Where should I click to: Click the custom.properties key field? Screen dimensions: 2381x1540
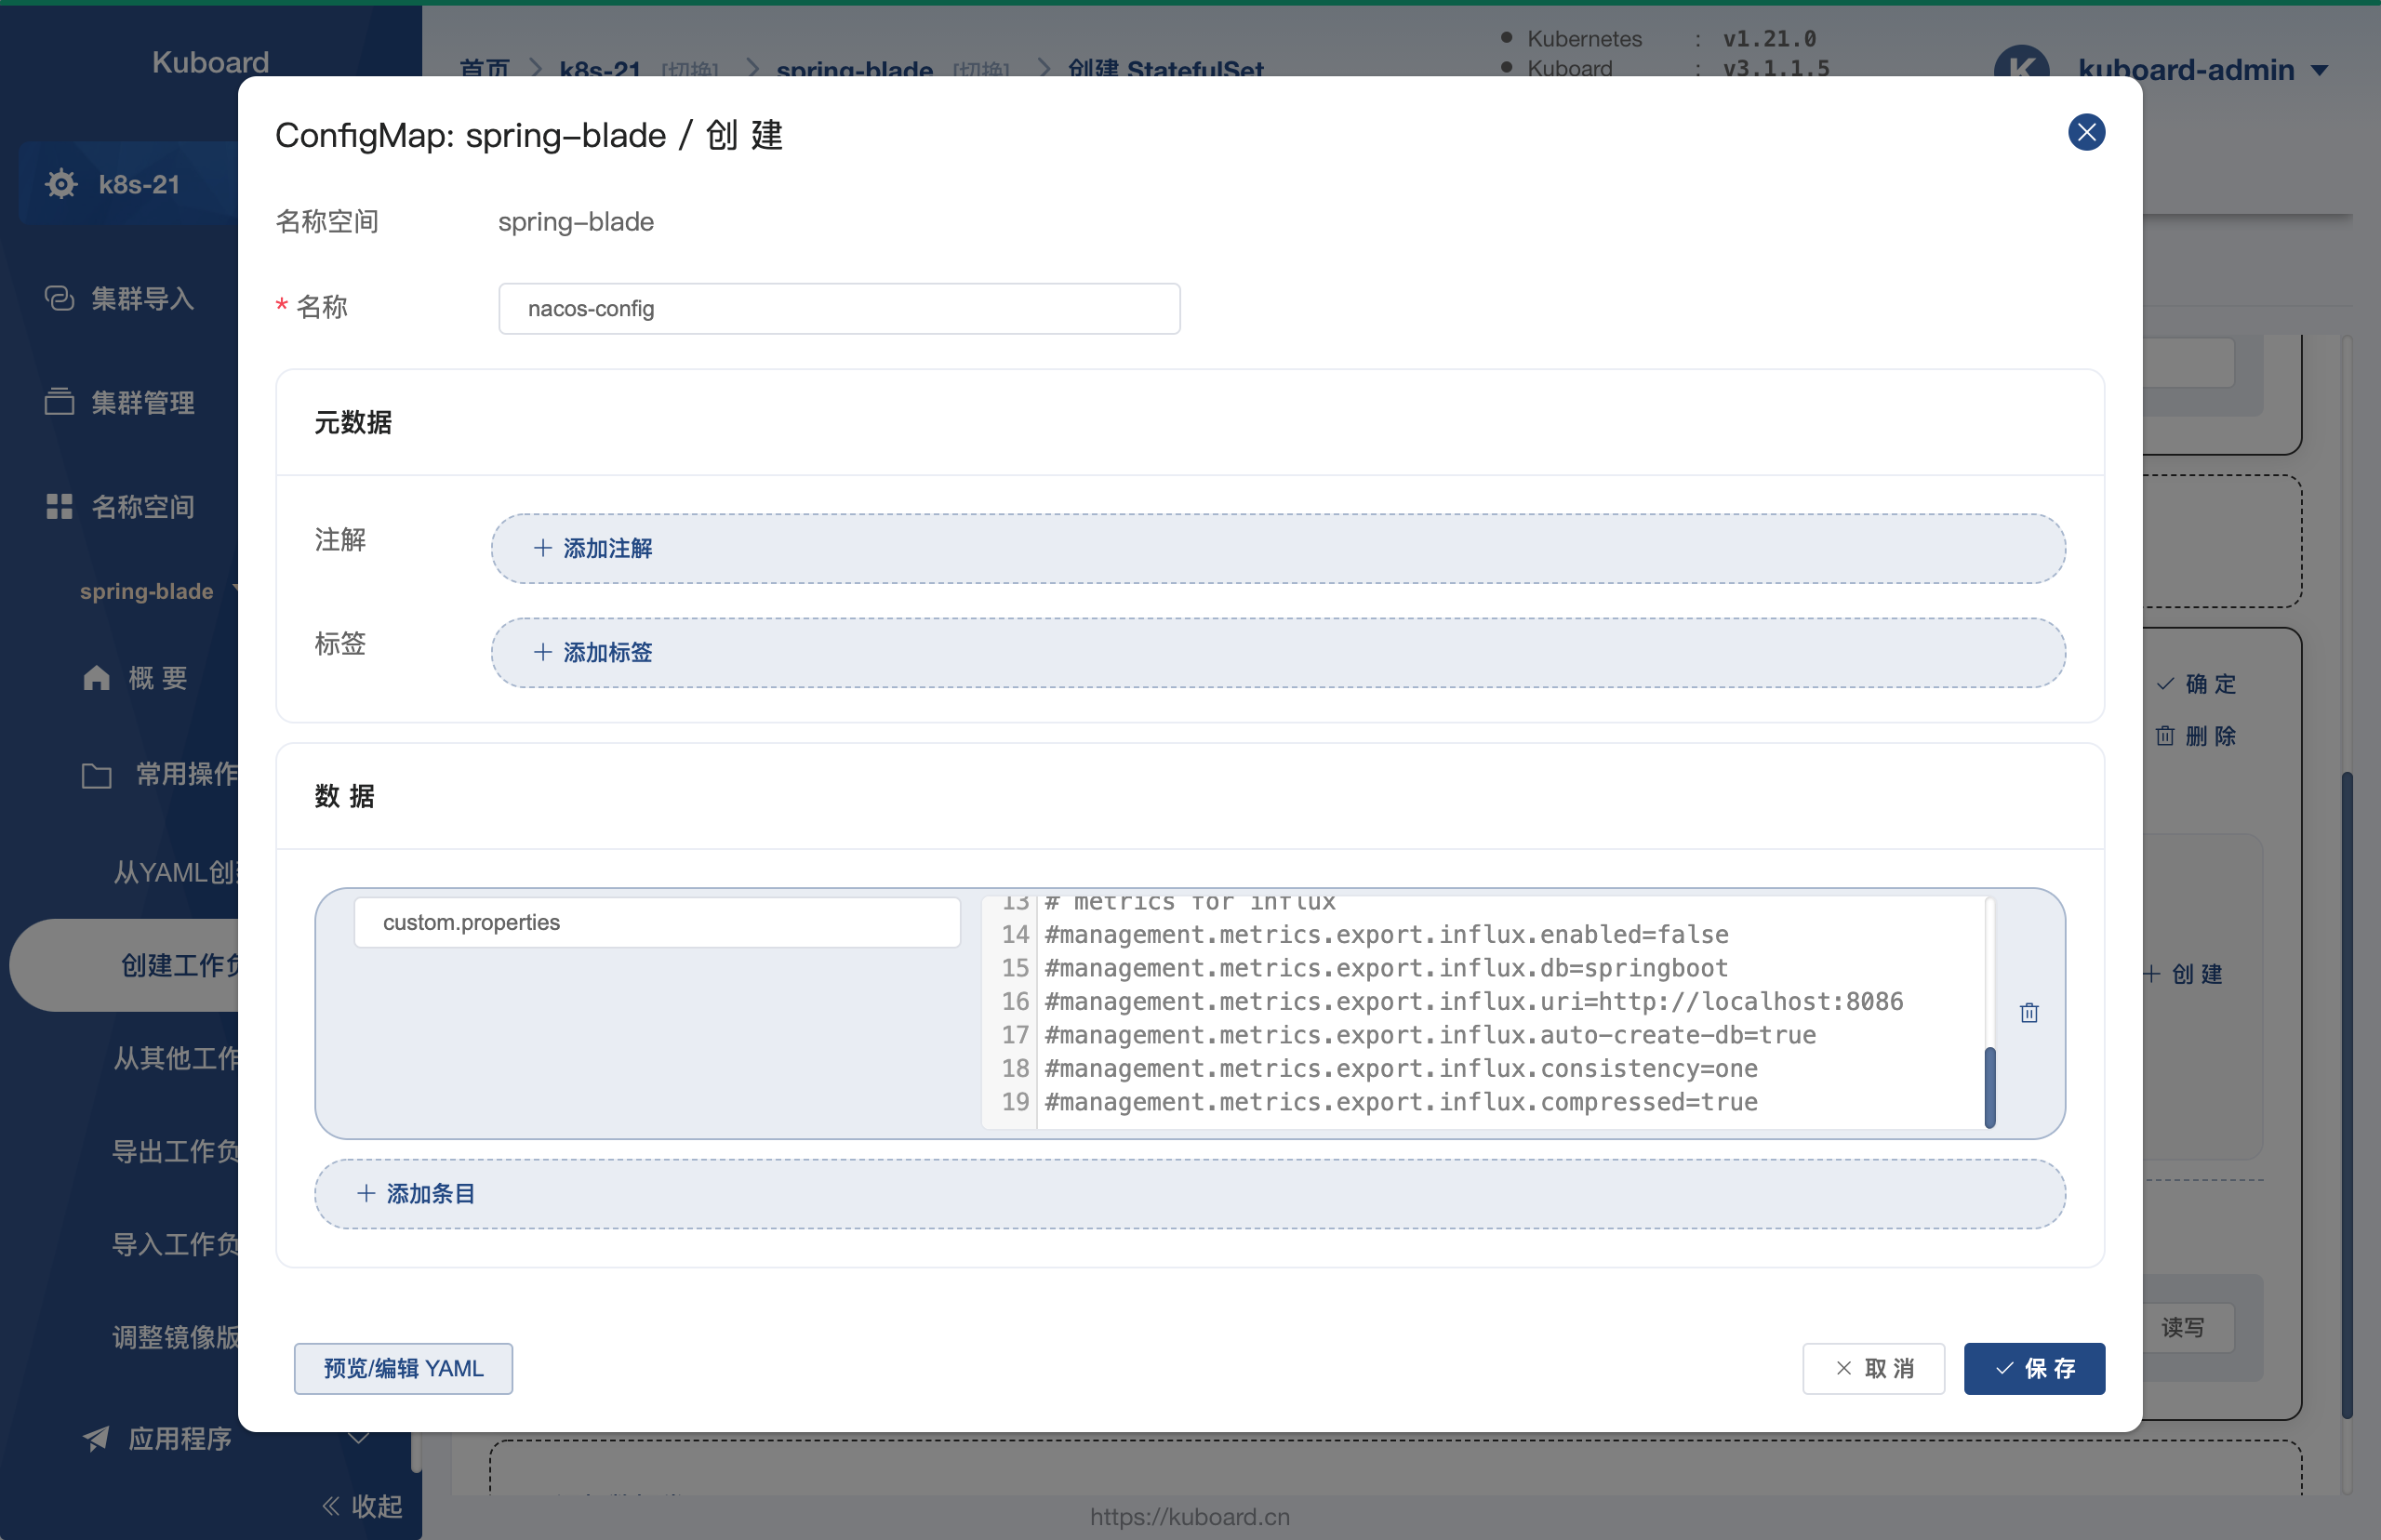657,922
